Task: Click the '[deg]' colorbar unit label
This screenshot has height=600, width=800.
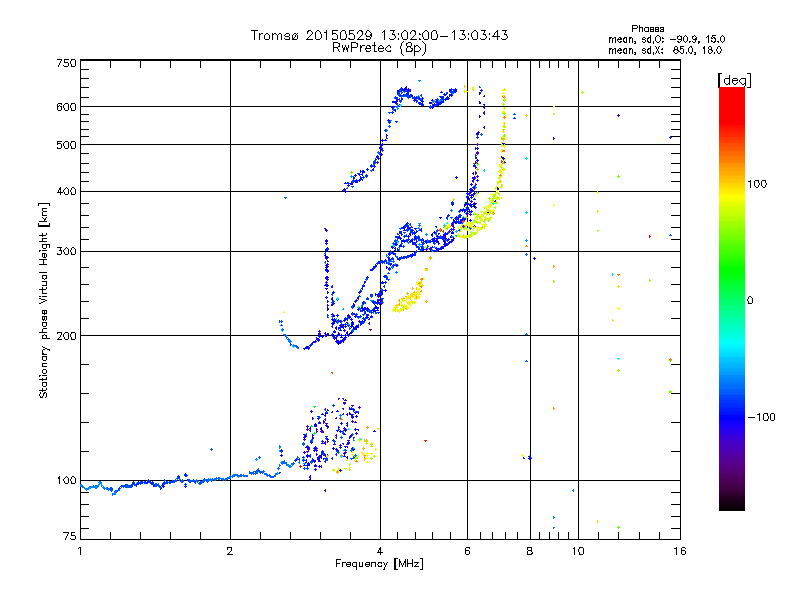Action: click(x=734, y=80)
